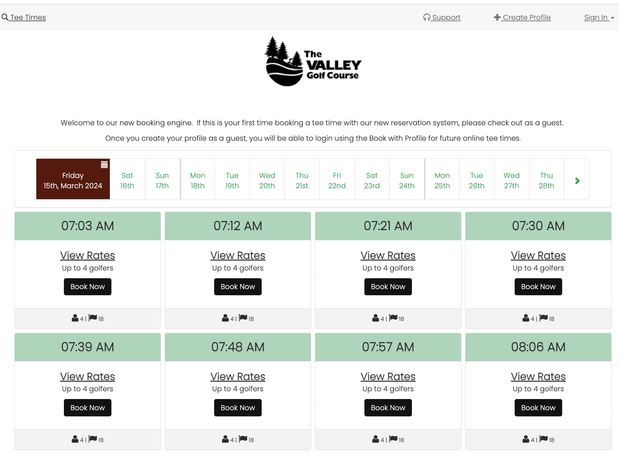Click the plus icon for Create Profile
This screenshot has height=453, width=619.
coord(497,17)
